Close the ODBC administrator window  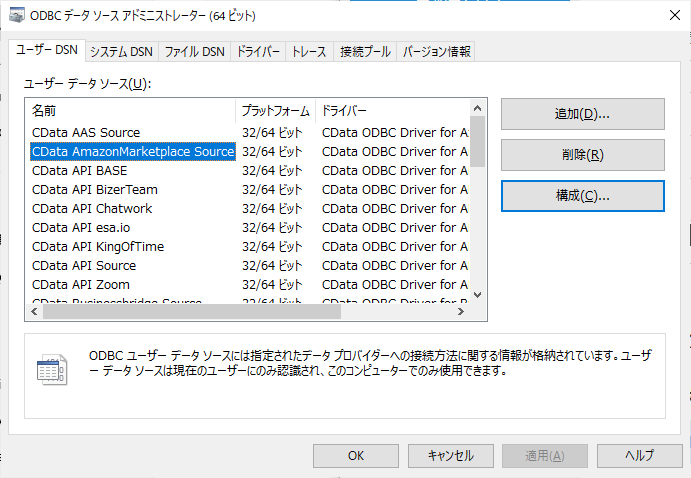point(674,15)
